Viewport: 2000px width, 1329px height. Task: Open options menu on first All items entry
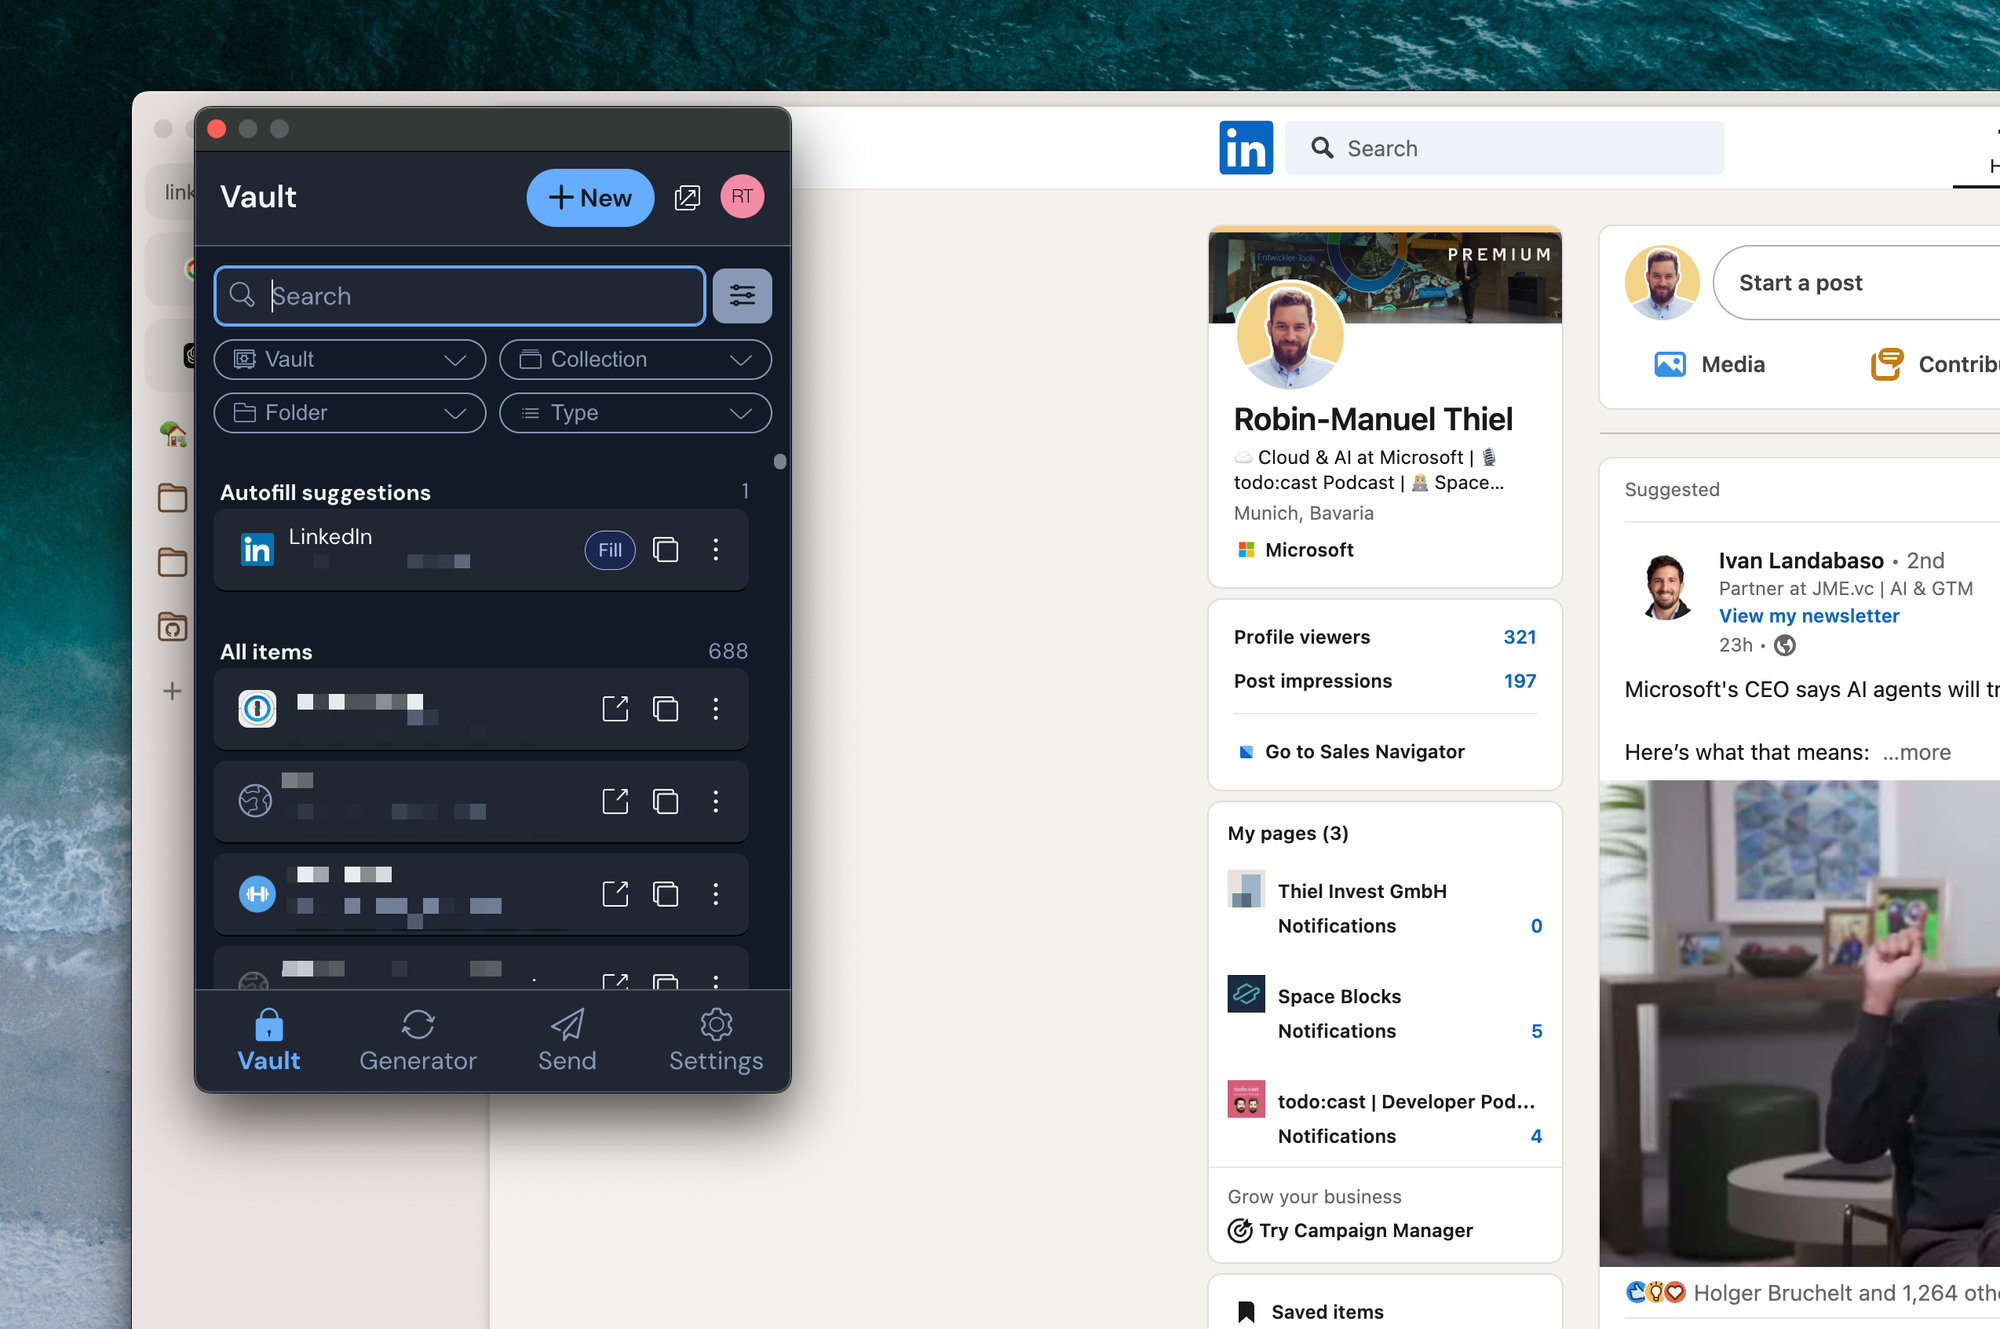(x=716, y=709)
